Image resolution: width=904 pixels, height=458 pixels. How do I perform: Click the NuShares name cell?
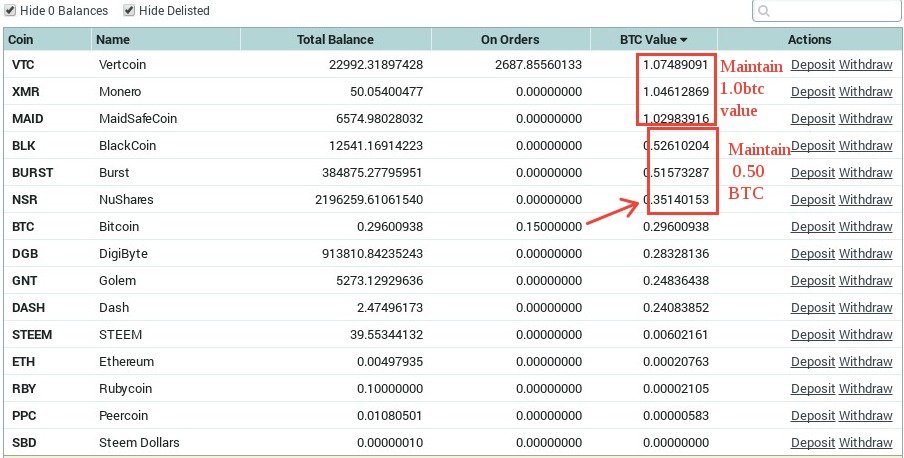(126, 200)
